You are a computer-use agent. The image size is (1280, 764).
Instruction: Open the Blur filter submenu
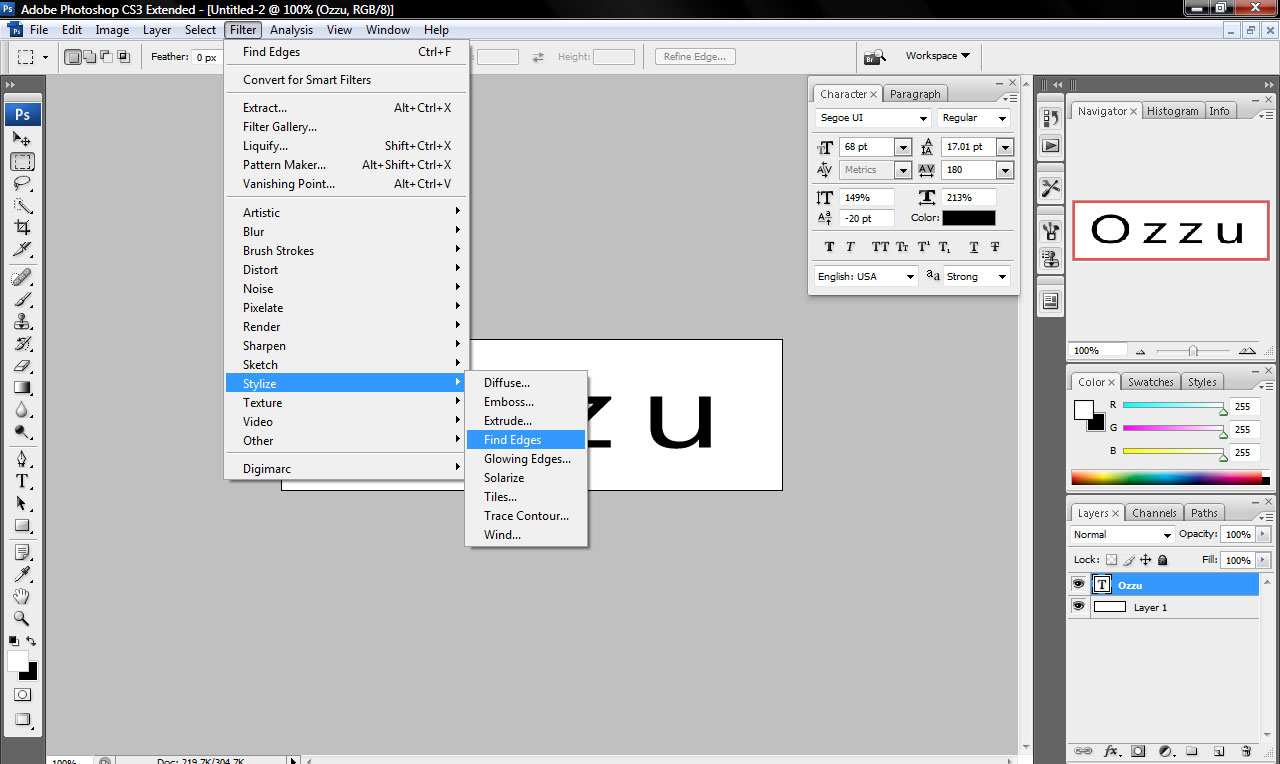coord(347,232)
